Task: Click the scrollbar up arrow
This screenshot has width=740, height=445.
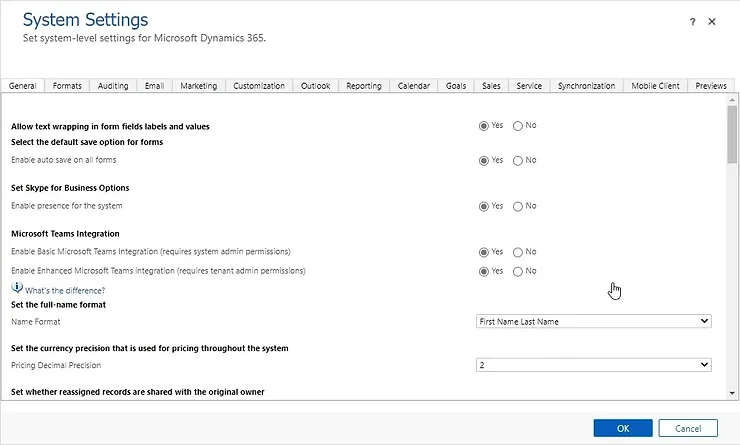Action: pos(732,100)
